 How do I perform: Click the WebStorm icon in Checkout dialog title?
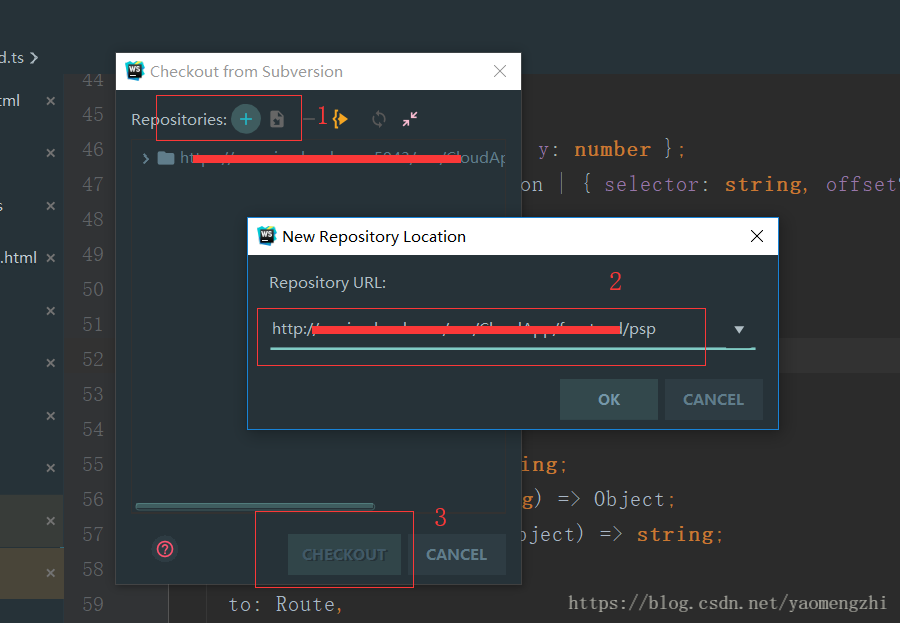tap(135, 71)
